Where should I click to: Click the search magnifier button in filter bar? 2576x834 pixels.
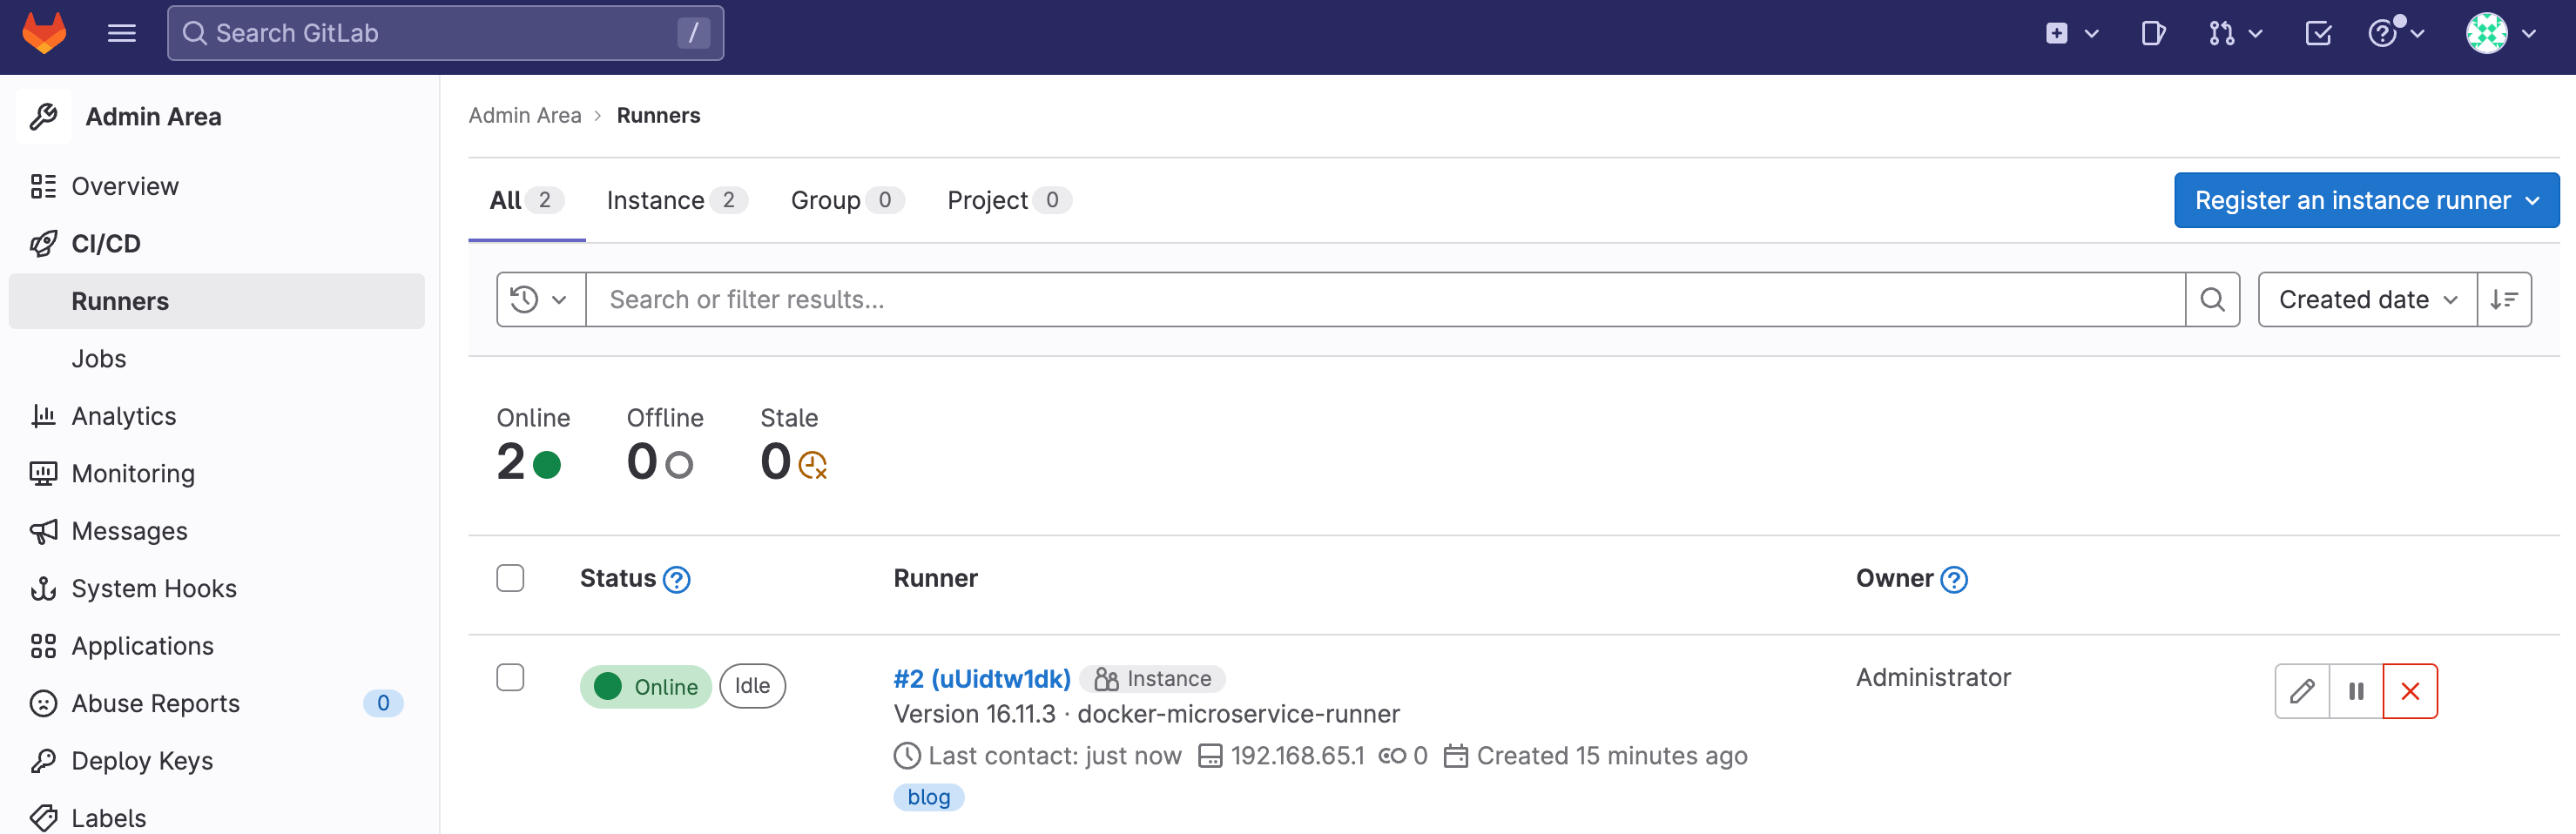[x=2212, y=300]
